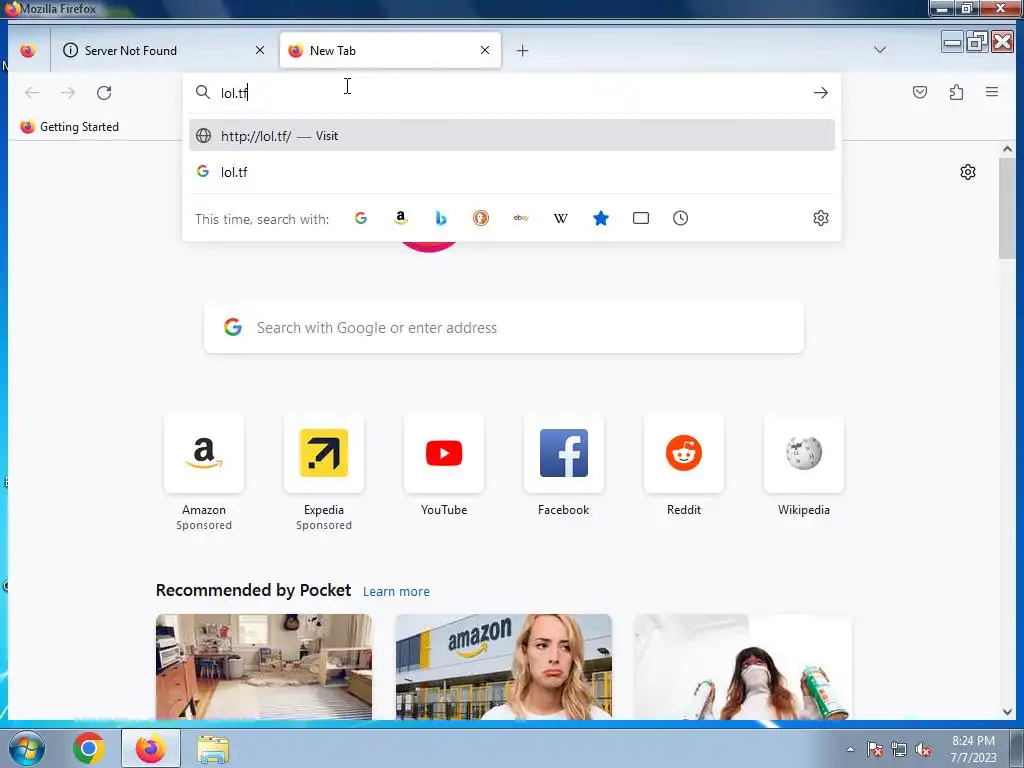Screen dimensions: 1024x768
Task: Search open tabs with tab icon
Action: 641,218
